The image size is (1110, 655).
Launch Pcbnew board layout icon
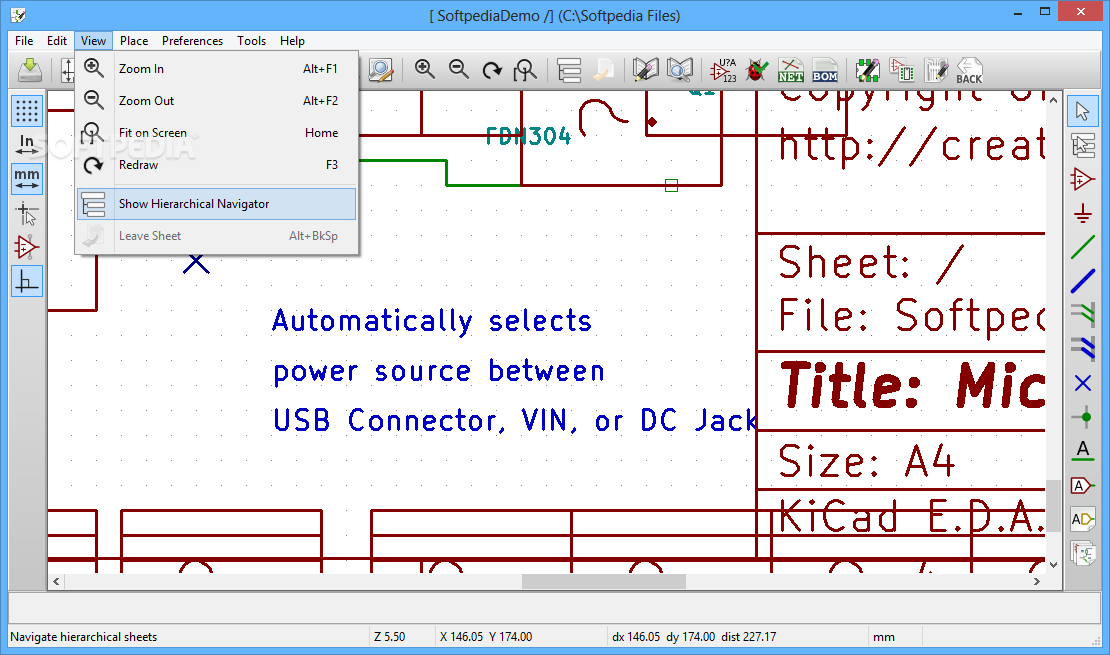pyautogui.click(x=867, y=70)
